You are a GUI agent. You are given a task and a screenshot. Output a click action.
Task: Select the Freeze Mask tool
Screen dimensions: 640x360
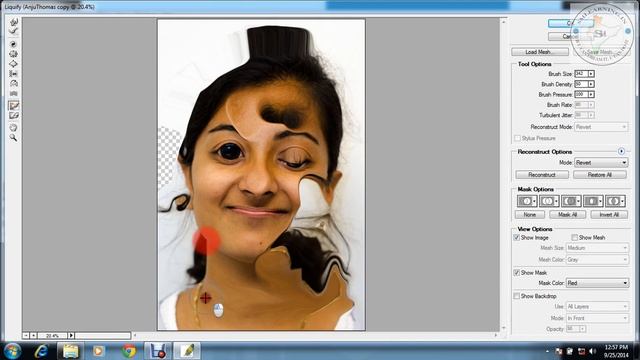coord(13,106)
